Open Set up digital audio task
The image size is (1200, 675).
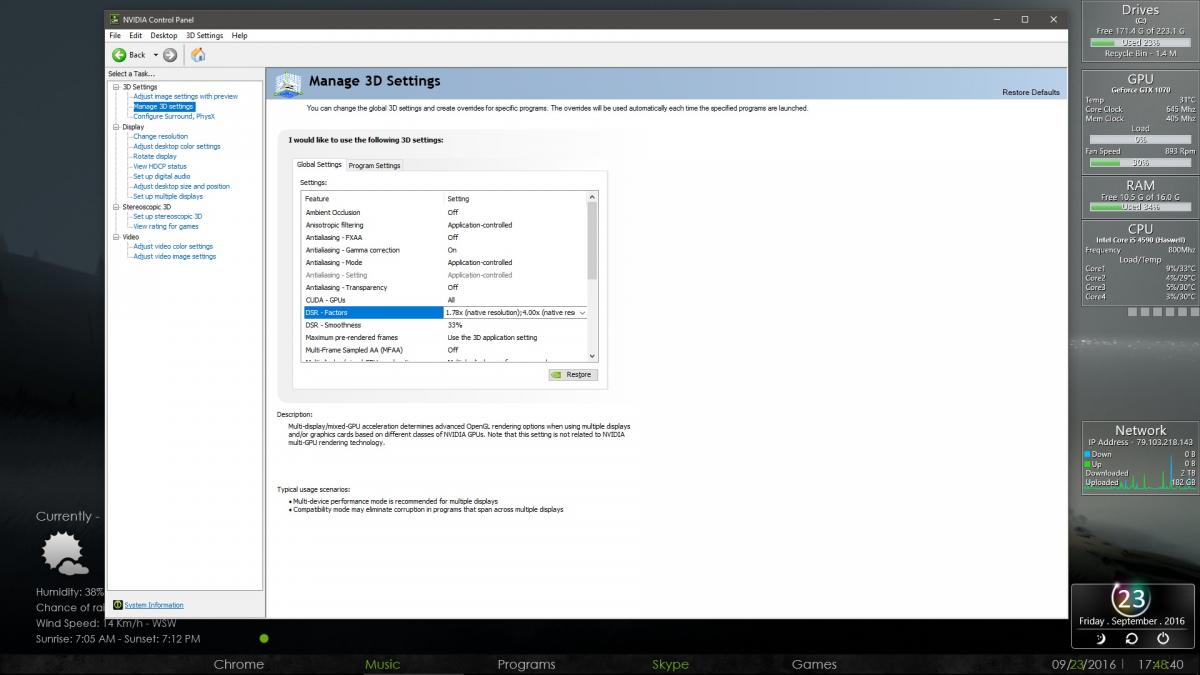pos(162,177)
